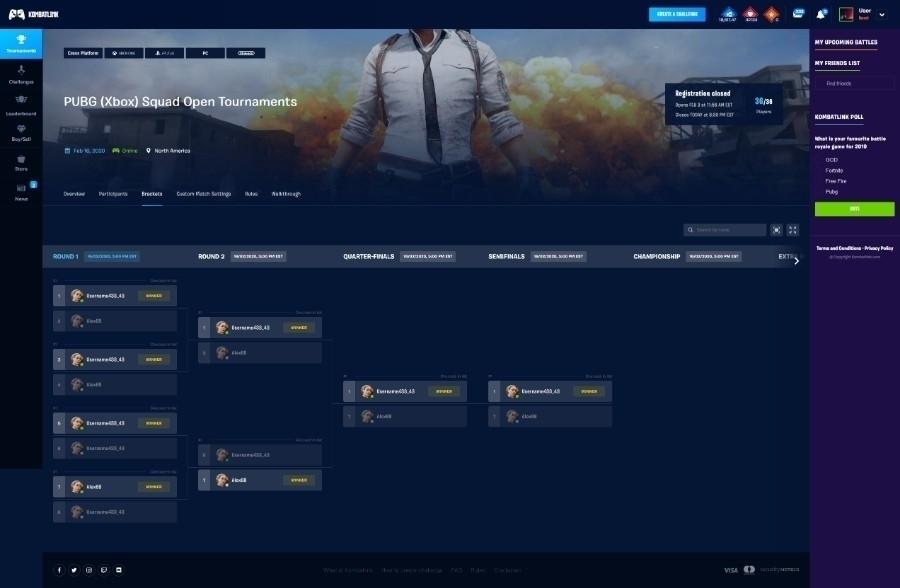Open the Walkthrough tab
This screenshot has width=900, height=588.
pos(286,194)
